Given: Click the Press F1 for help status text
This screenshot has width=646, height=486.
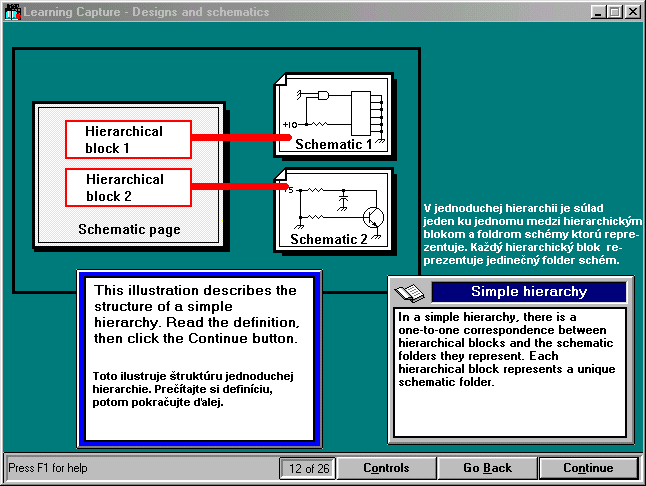Looking at the screenshot, I should [47, 468].
